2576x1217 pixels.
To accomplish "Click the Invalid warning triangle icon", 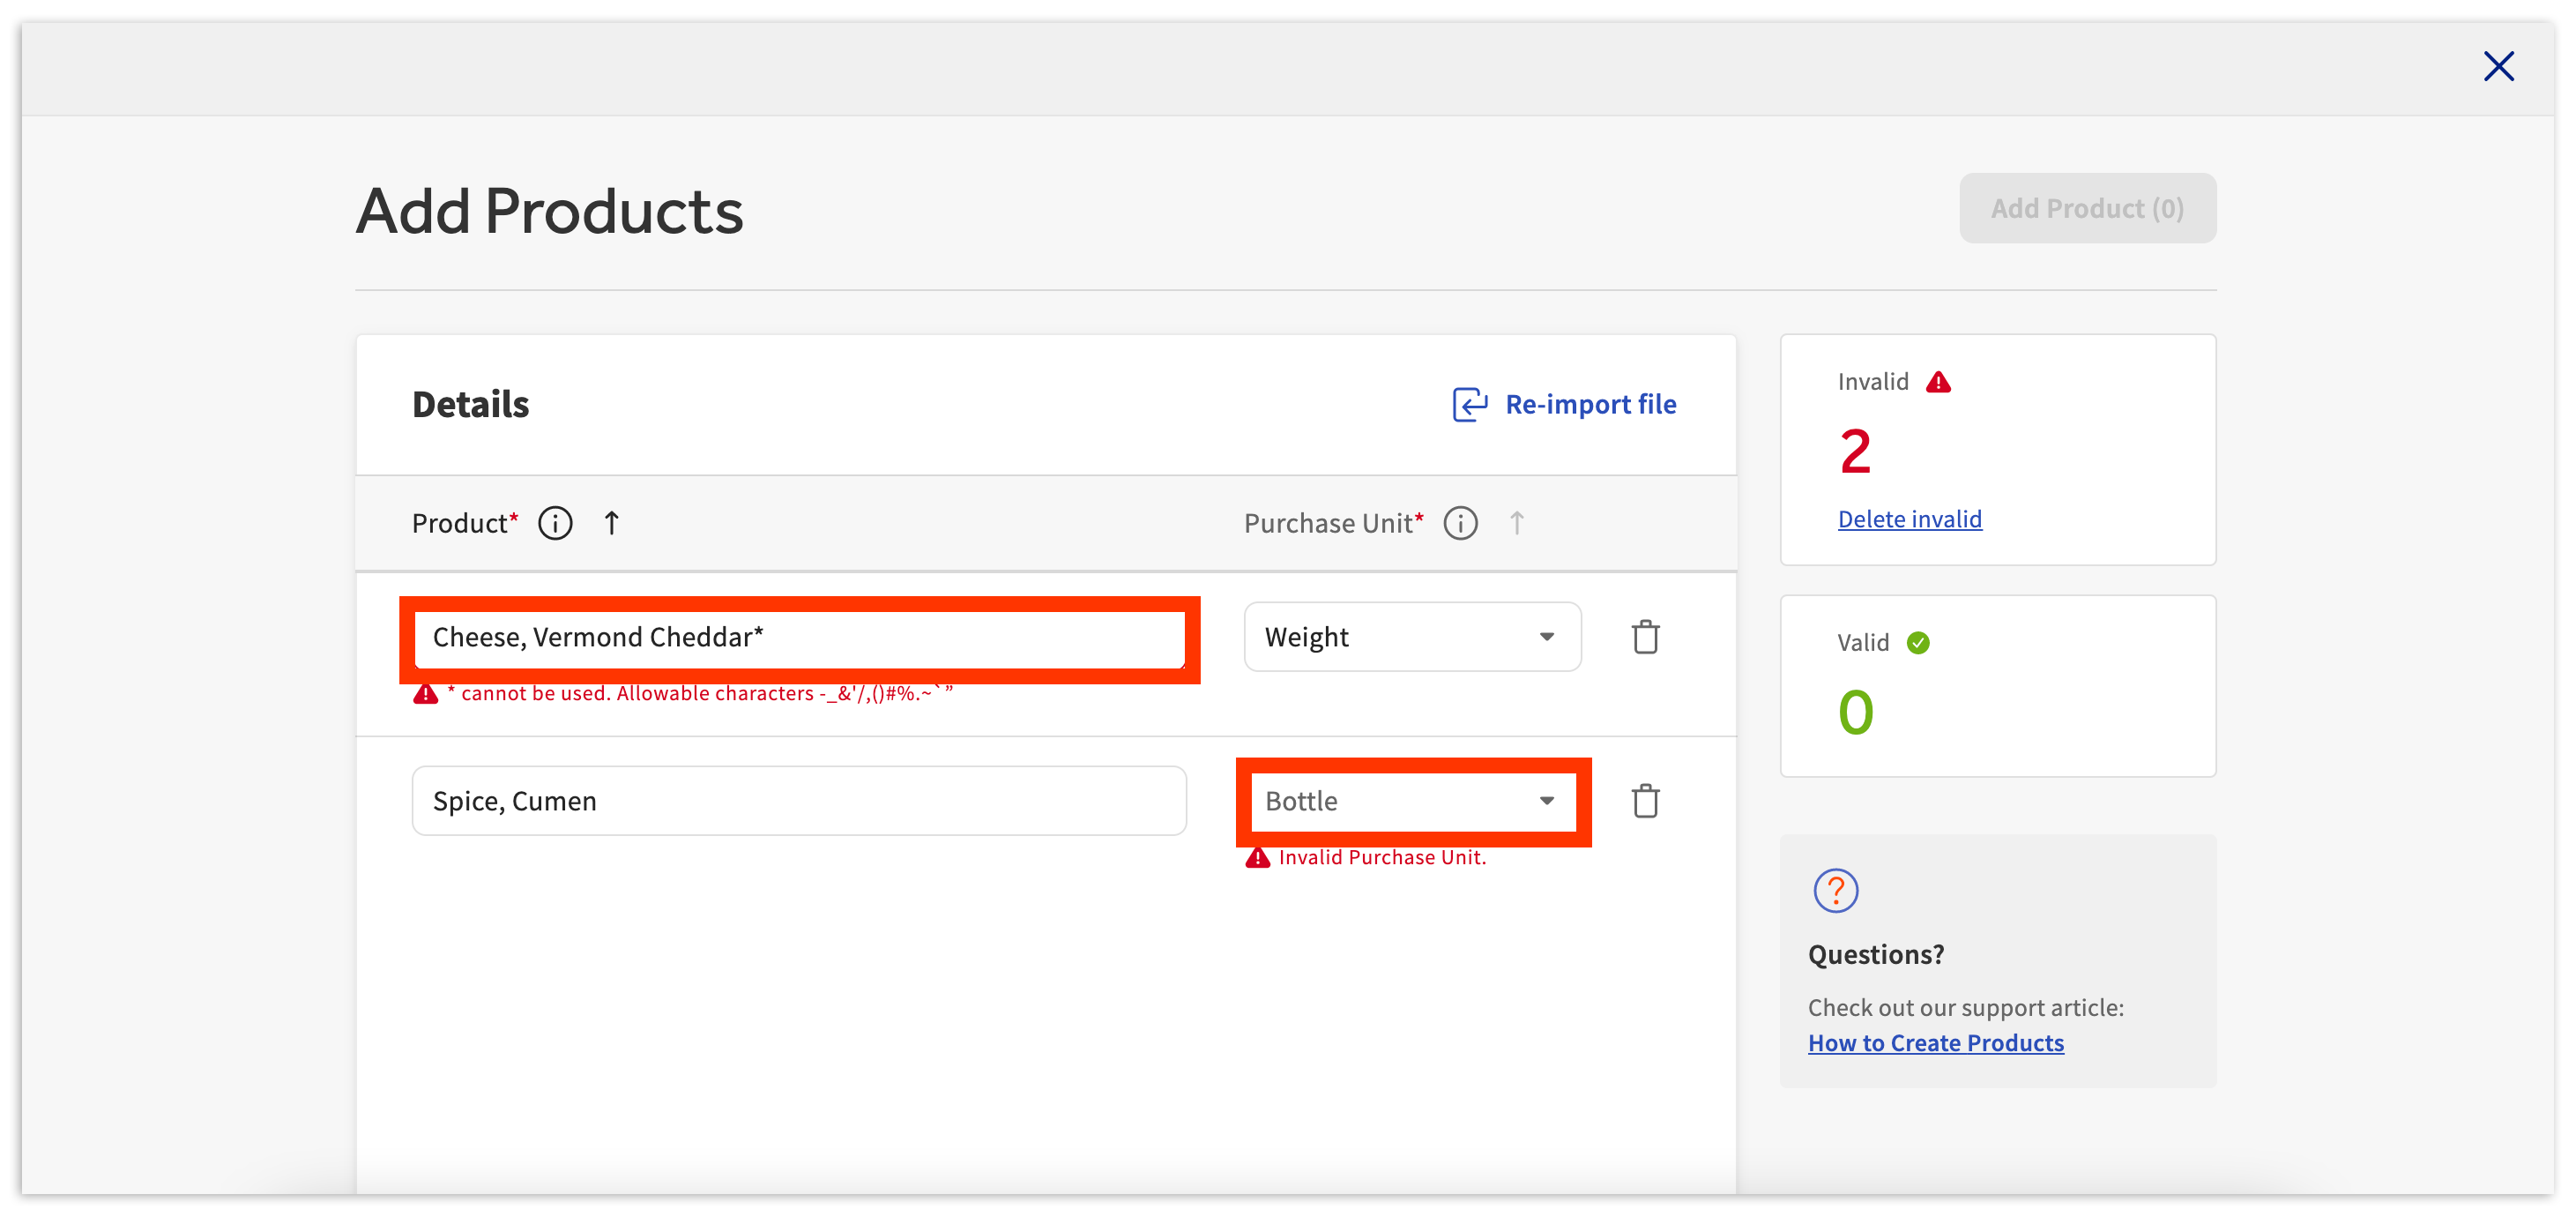I will 1938,381.
